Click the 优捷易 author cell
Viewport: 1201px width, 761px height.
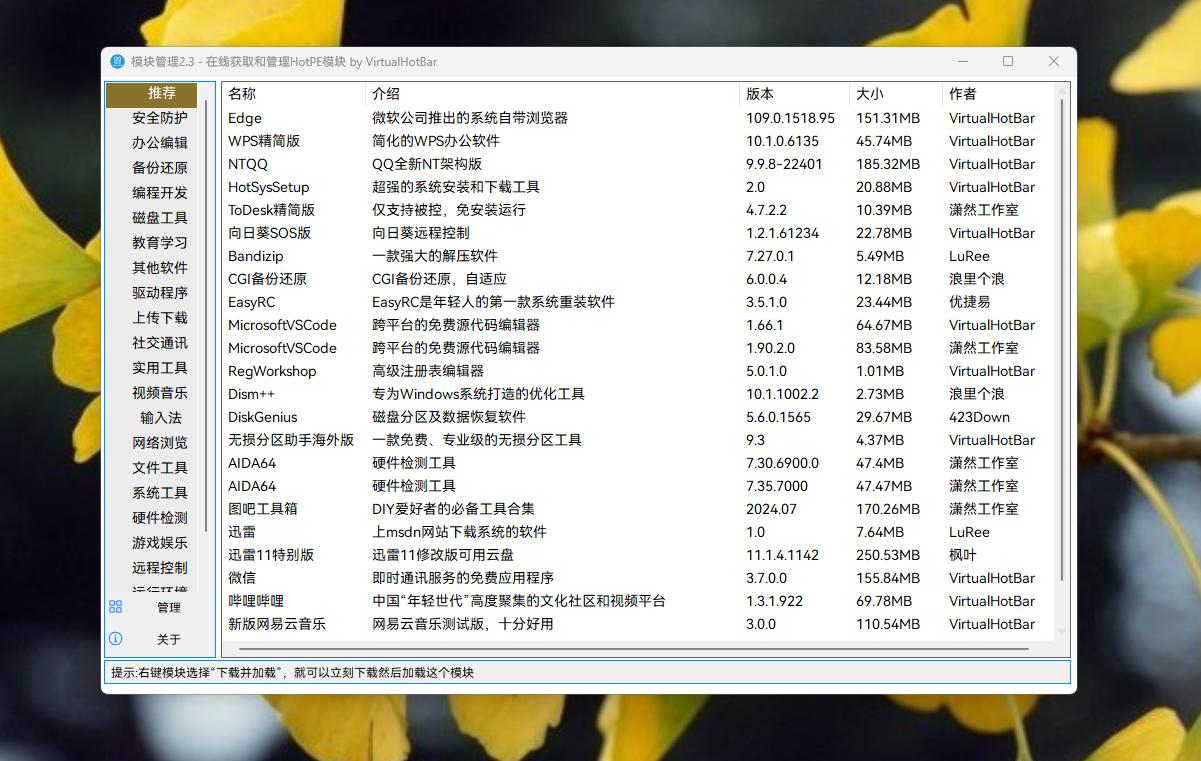[x=970, y=302]
